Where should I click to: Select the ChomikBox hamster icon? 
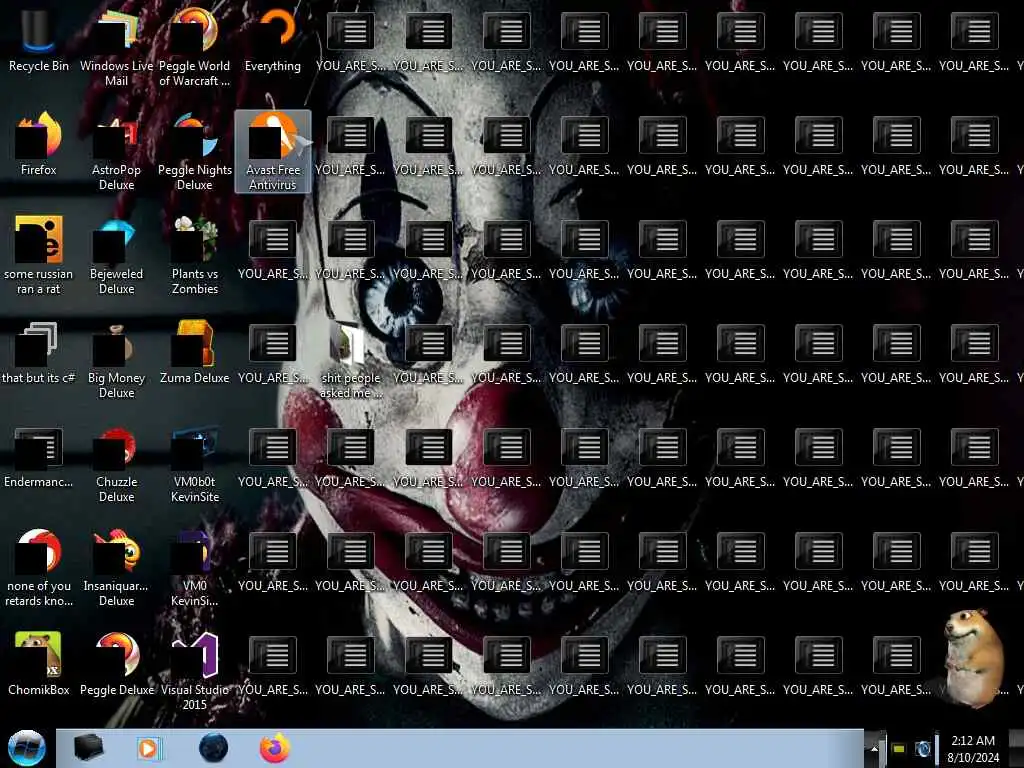click(39, 664)
